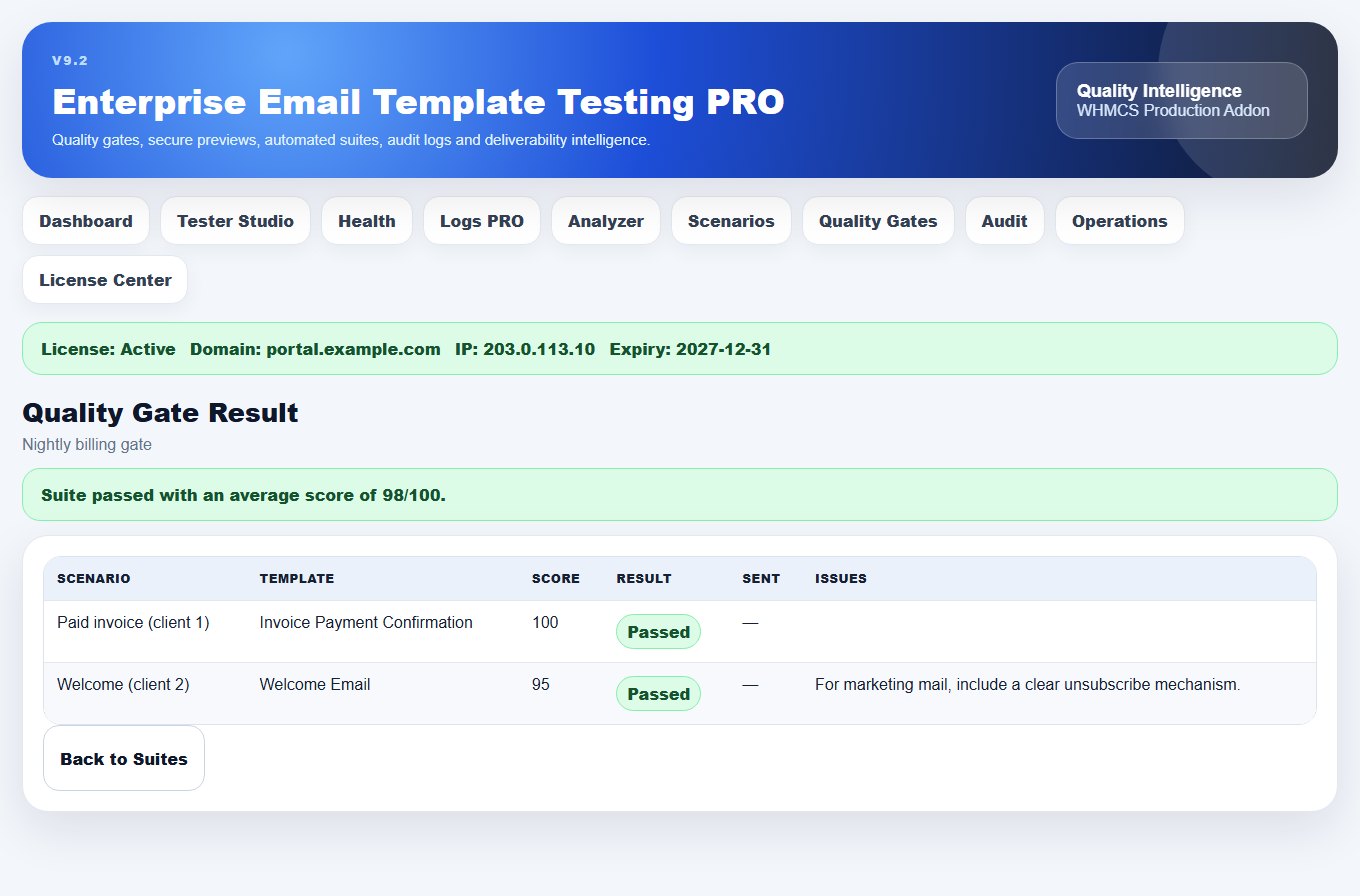Click the unsubscribe mechanism issue text
This screenshot has height=896, width=1360.
click(1027, 684)
